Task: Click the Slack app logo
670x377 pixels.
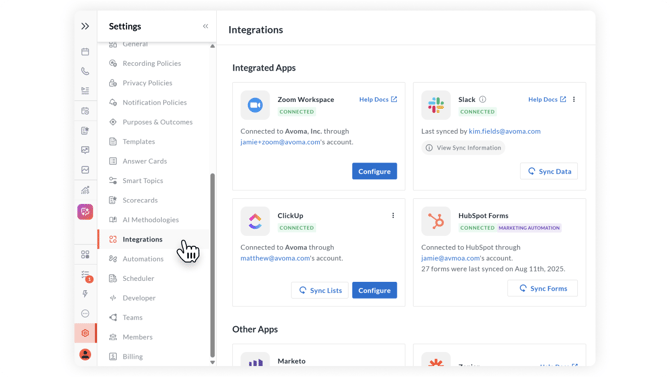Action: pos(436,105)
